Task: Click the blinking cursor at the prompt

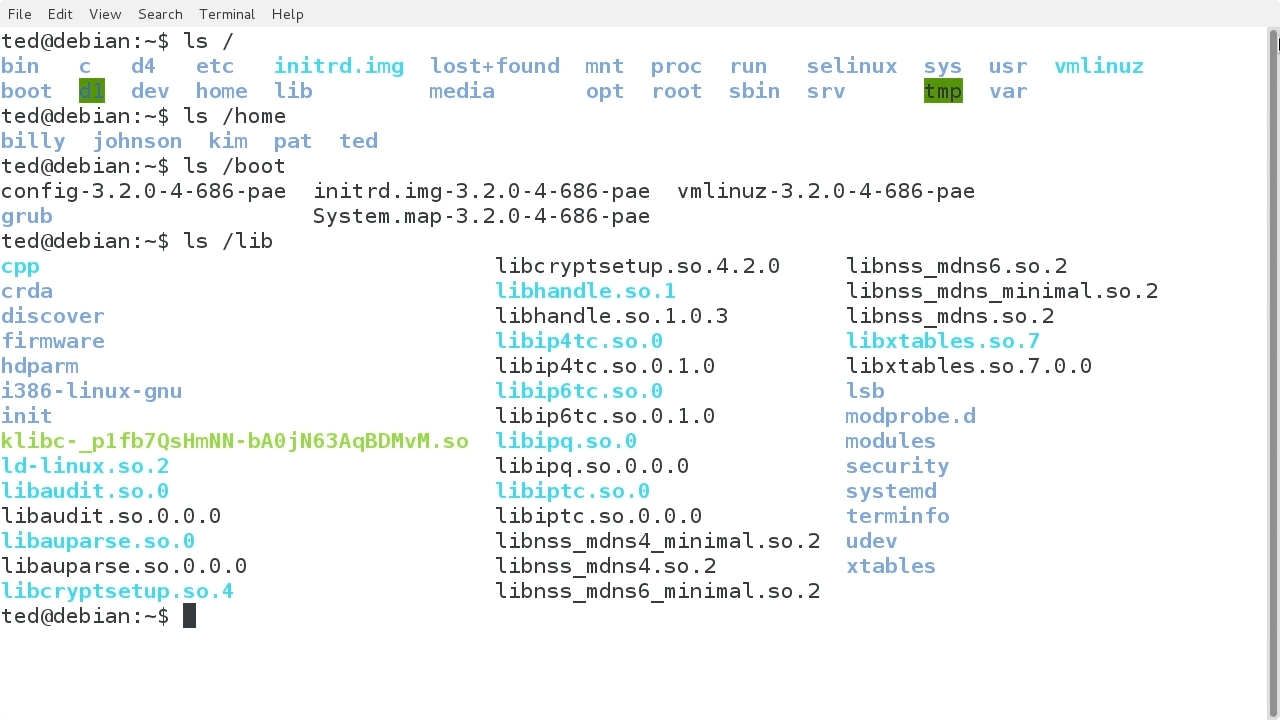Action: (x=189, y=616)
